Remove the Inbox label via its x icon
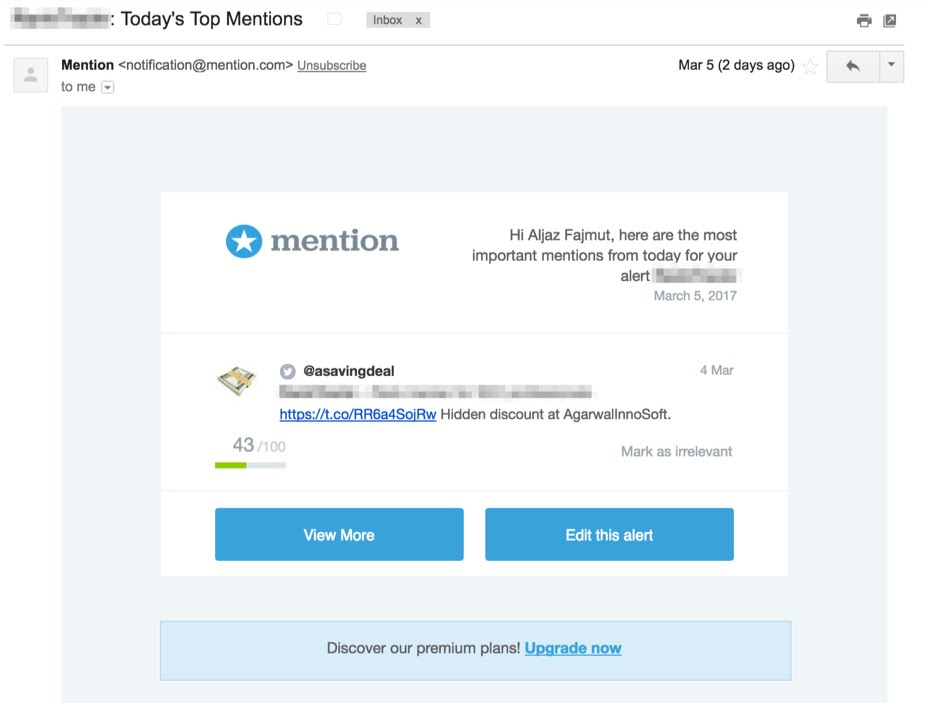This screenshot has height=703, width=930. 418,19
